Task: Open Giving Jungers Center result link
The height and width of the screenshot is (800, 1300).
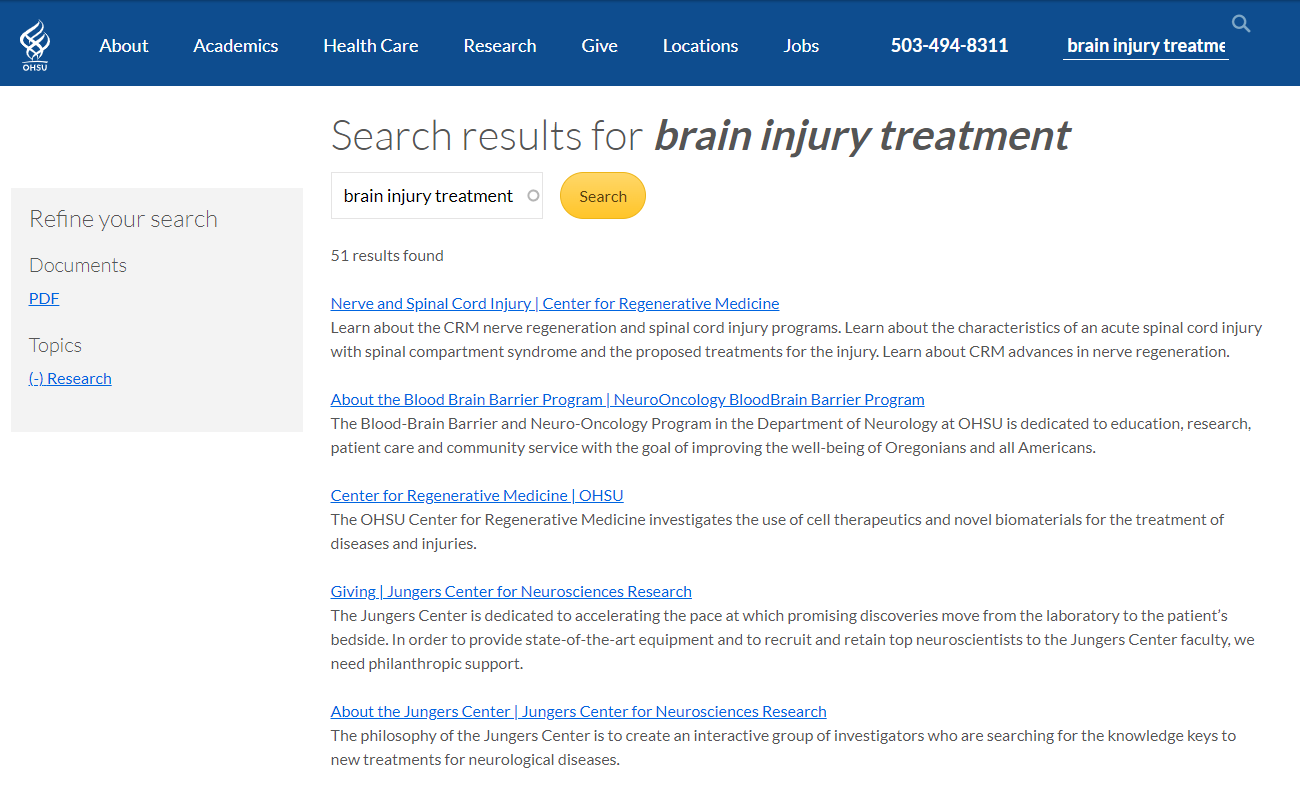Action: click(511, 591)
